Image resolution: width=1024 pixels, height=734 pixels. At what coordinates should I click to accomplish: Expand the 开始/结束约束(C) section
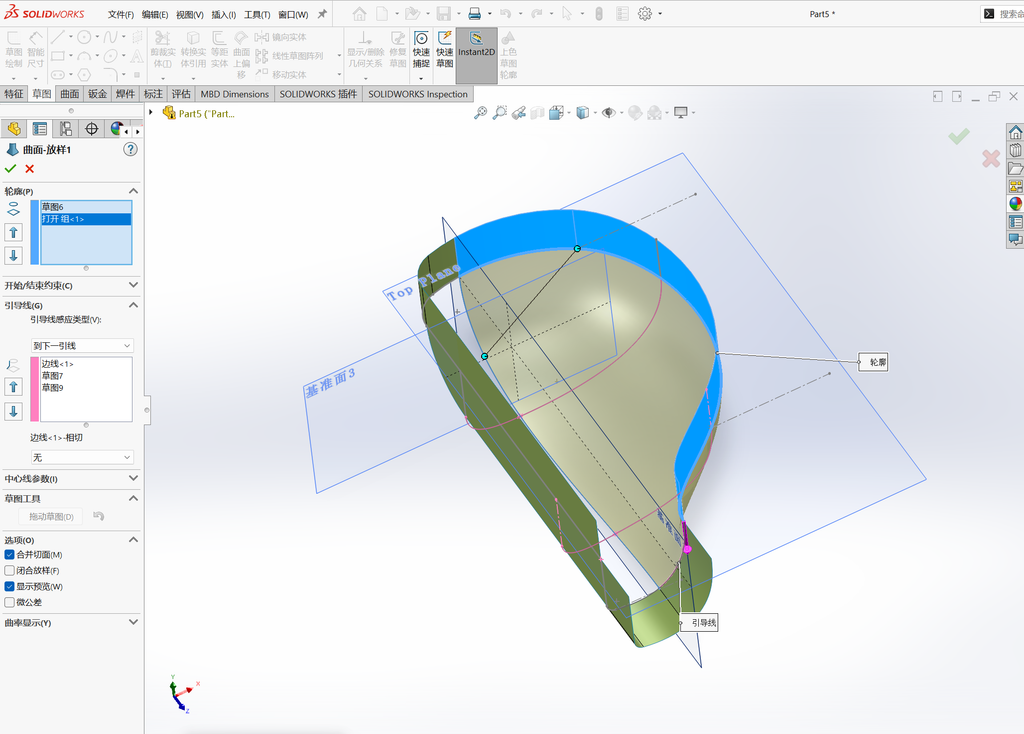(133, 285)
